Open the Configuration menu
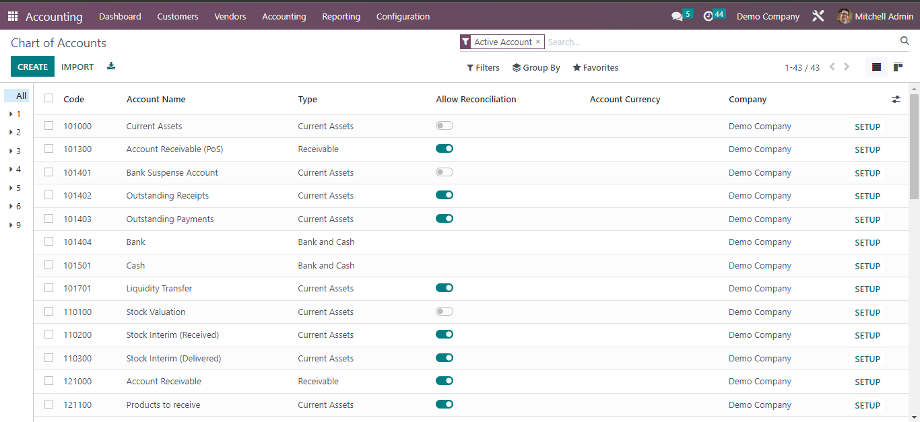Image resolution: width=920 pixels, height=422 pixels. [403, 16]
